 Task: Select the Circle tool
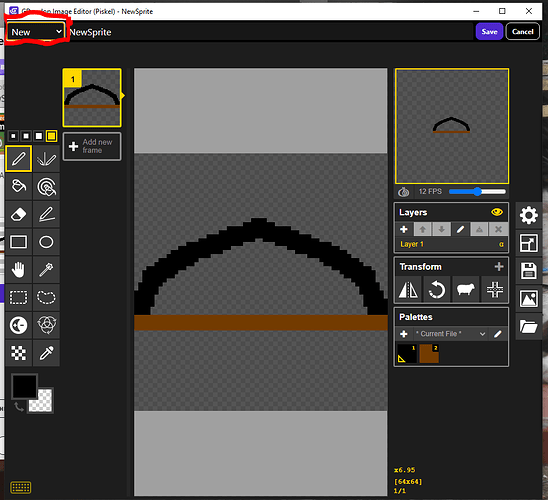(x=46, y=242)
